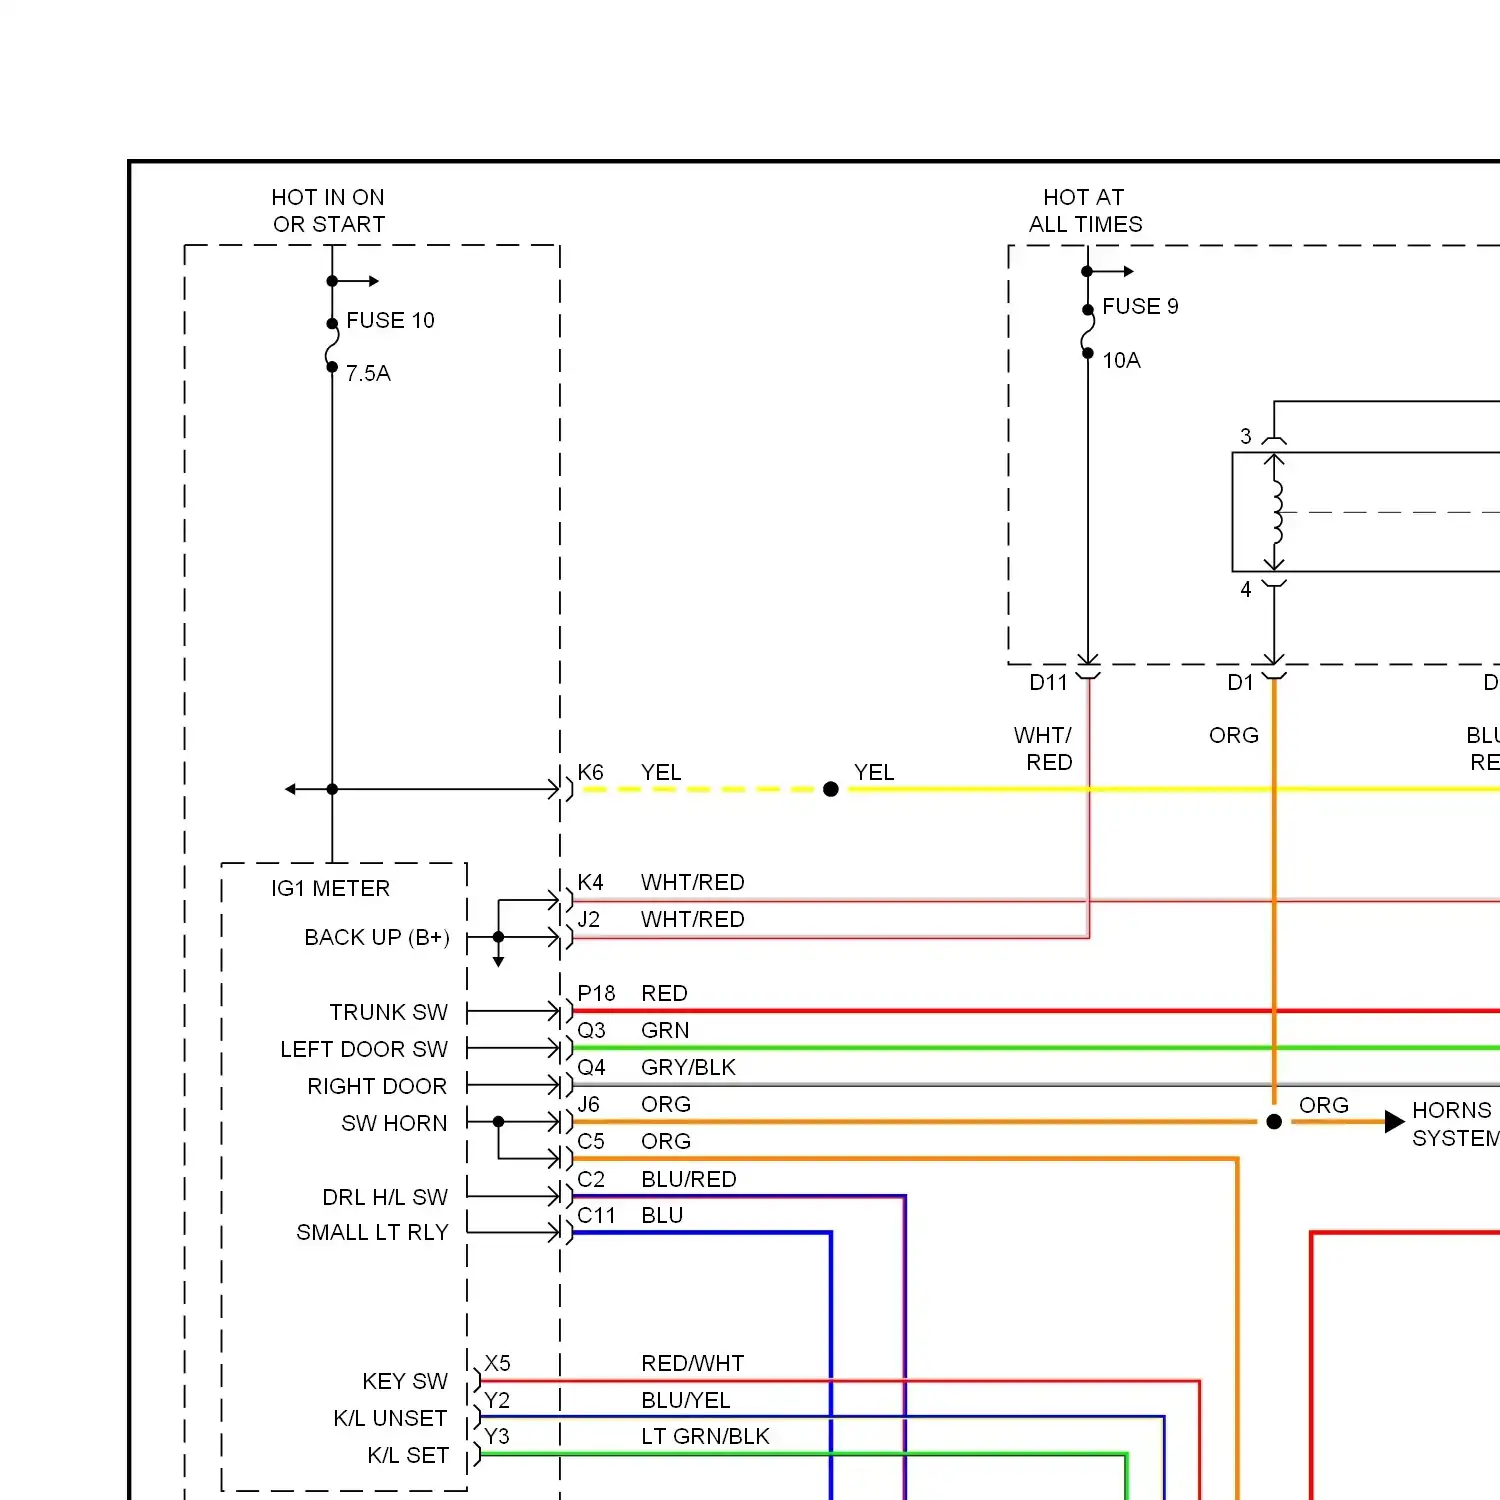Screen dimensions: 1500x1500
Task: Select the BLU label beside C11
Action: click(662, 1215)
